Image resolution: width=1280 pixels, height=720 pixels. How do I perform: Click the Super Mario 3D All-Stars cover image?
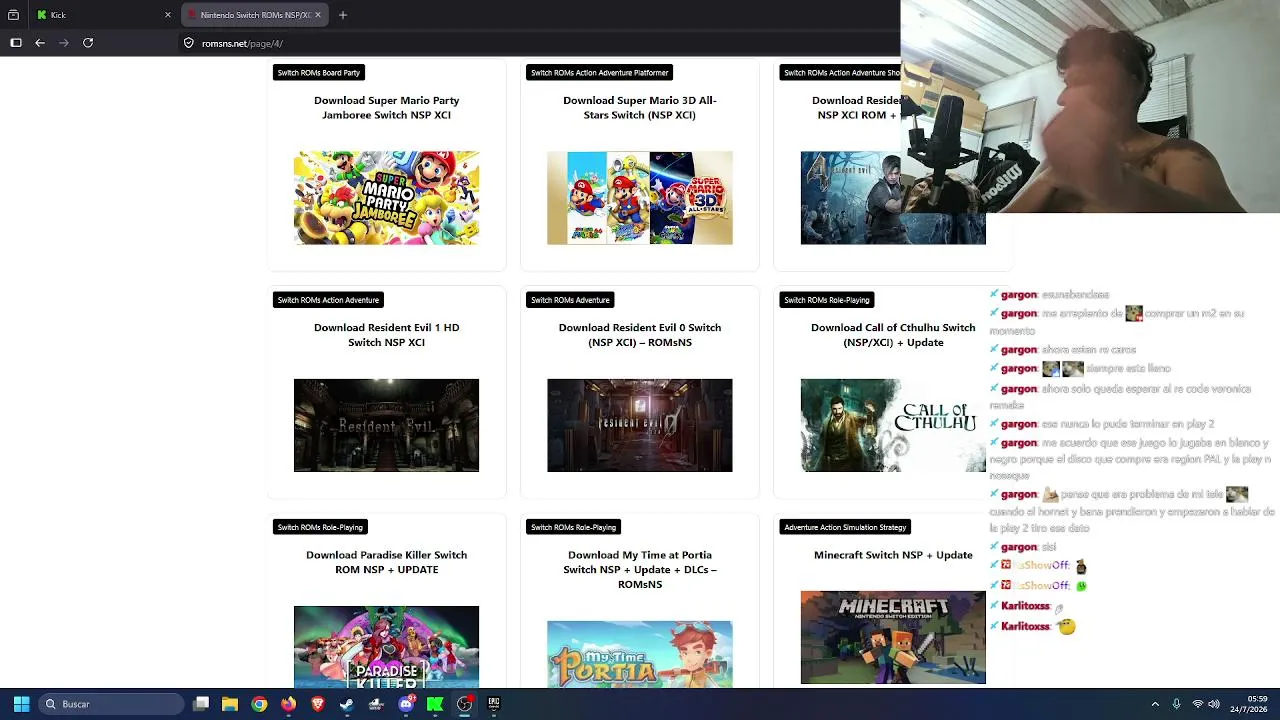640,198
